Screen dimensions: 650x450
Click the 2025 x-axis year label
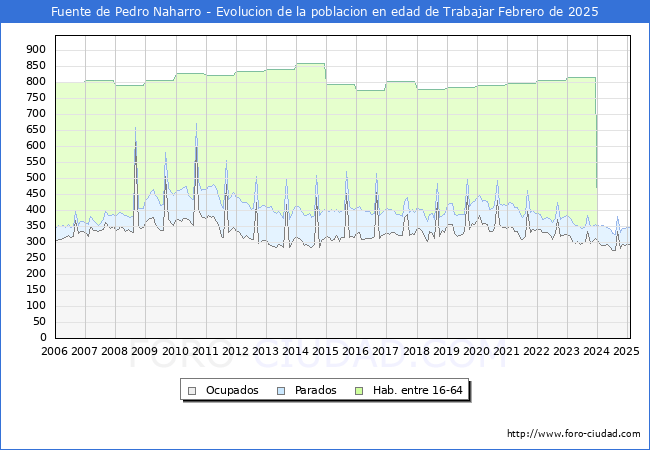(x=626, y=351)
